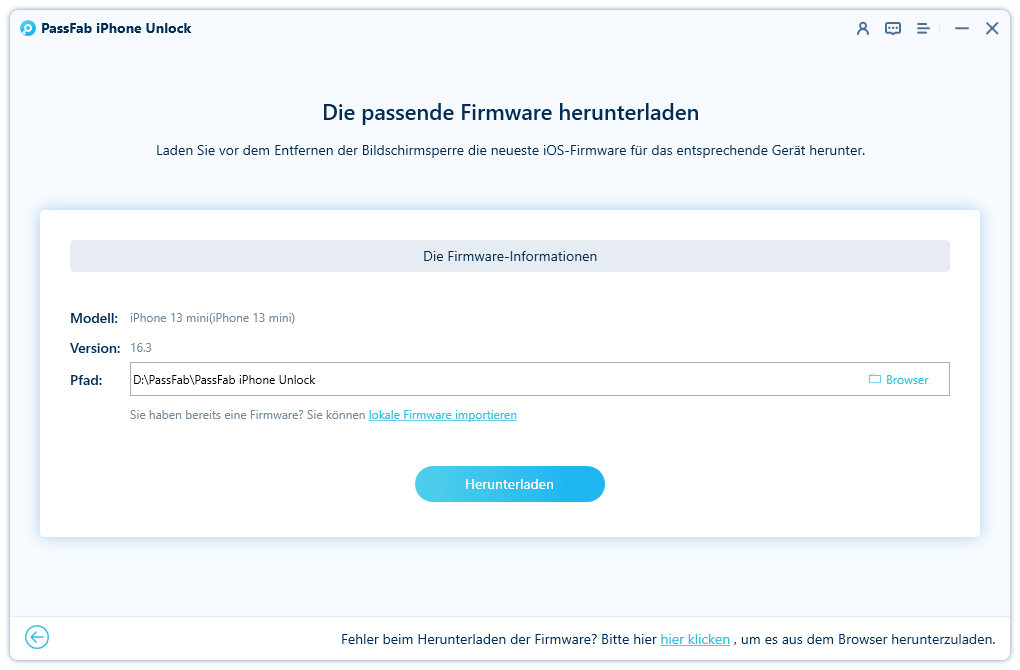
Task: Click the version value 16.3
Action: click(x=141, y=348)
